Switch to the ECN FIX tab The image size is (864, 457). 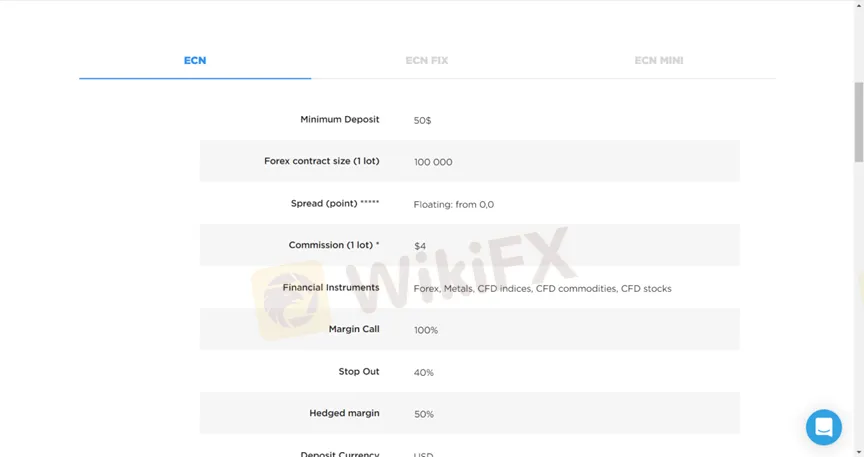click(427, 61)
